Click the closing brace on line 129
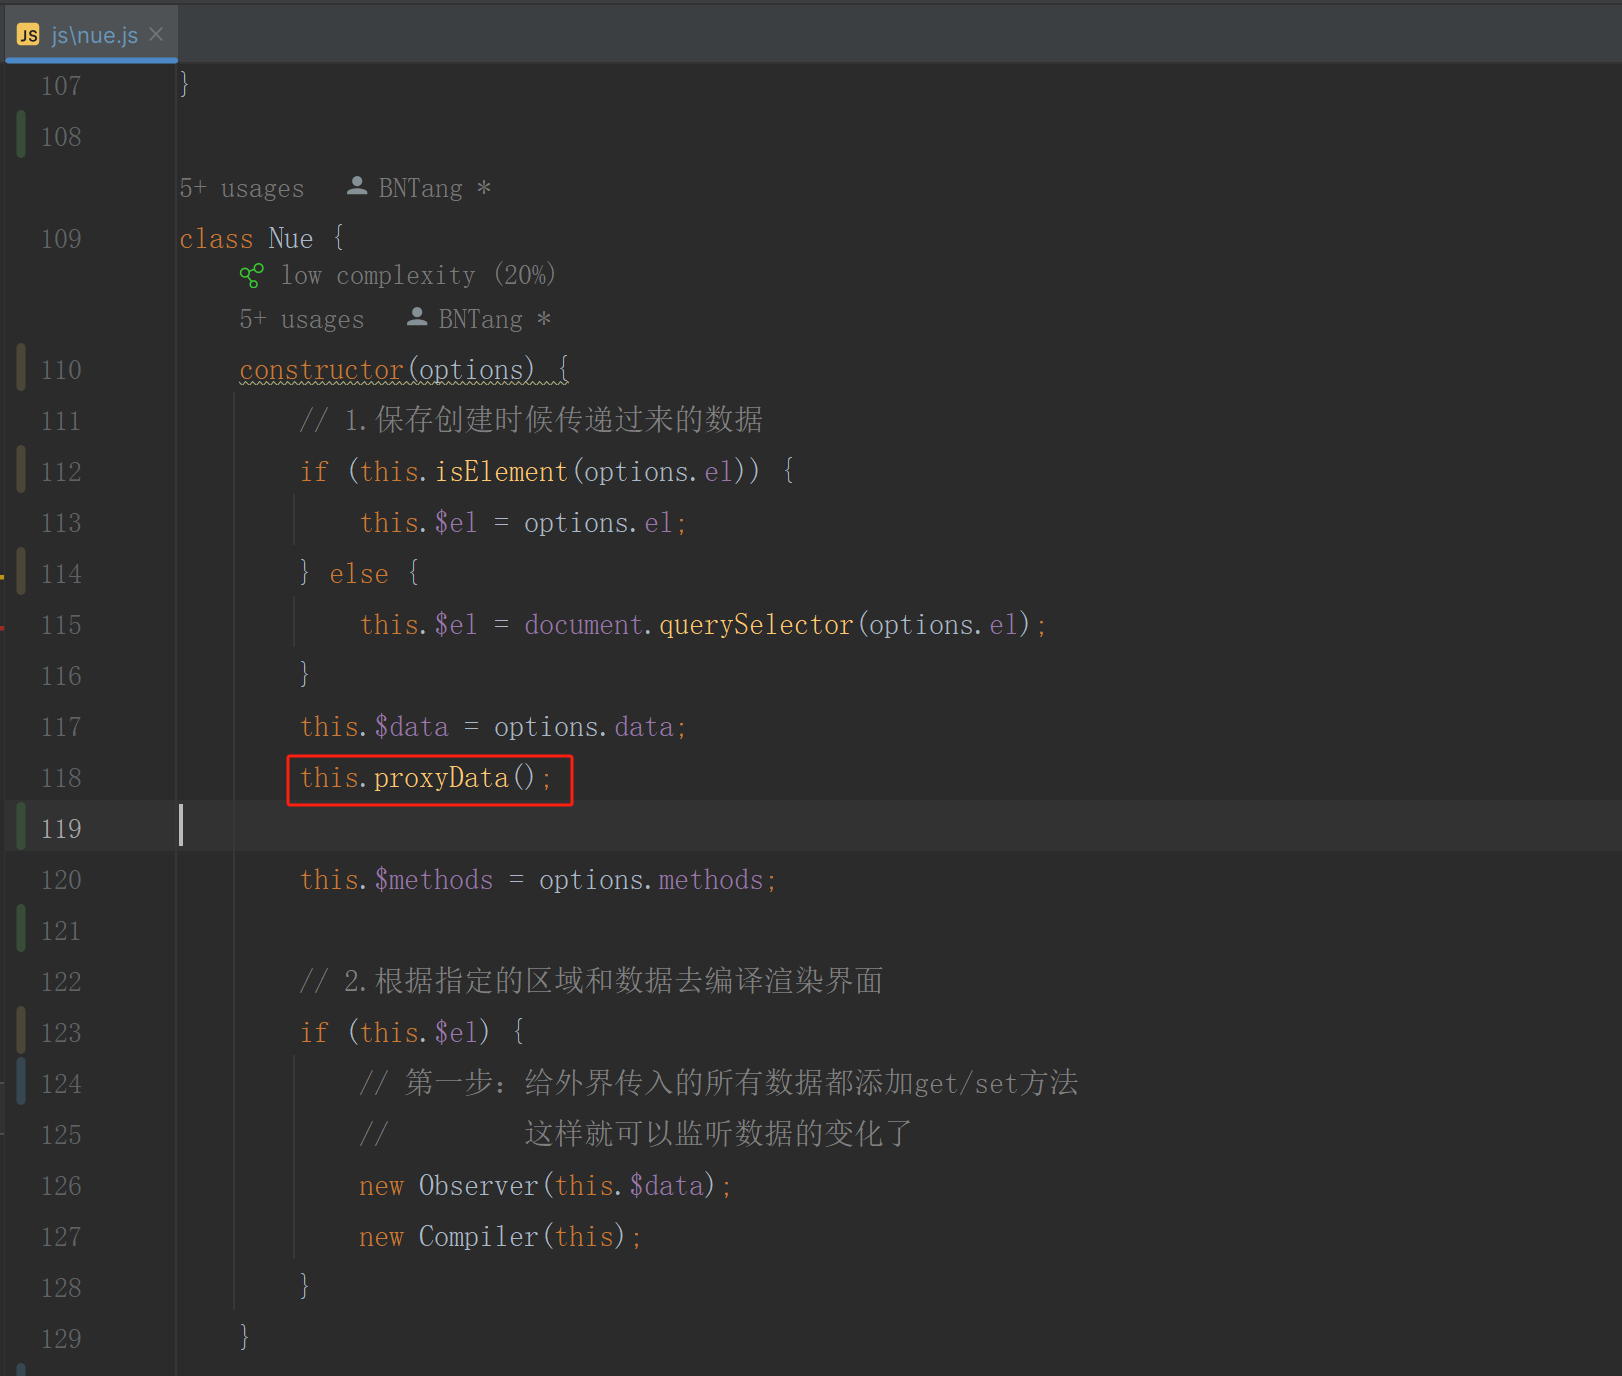This screenshot has height=1376, width=1622. [x=244, y=1337]
